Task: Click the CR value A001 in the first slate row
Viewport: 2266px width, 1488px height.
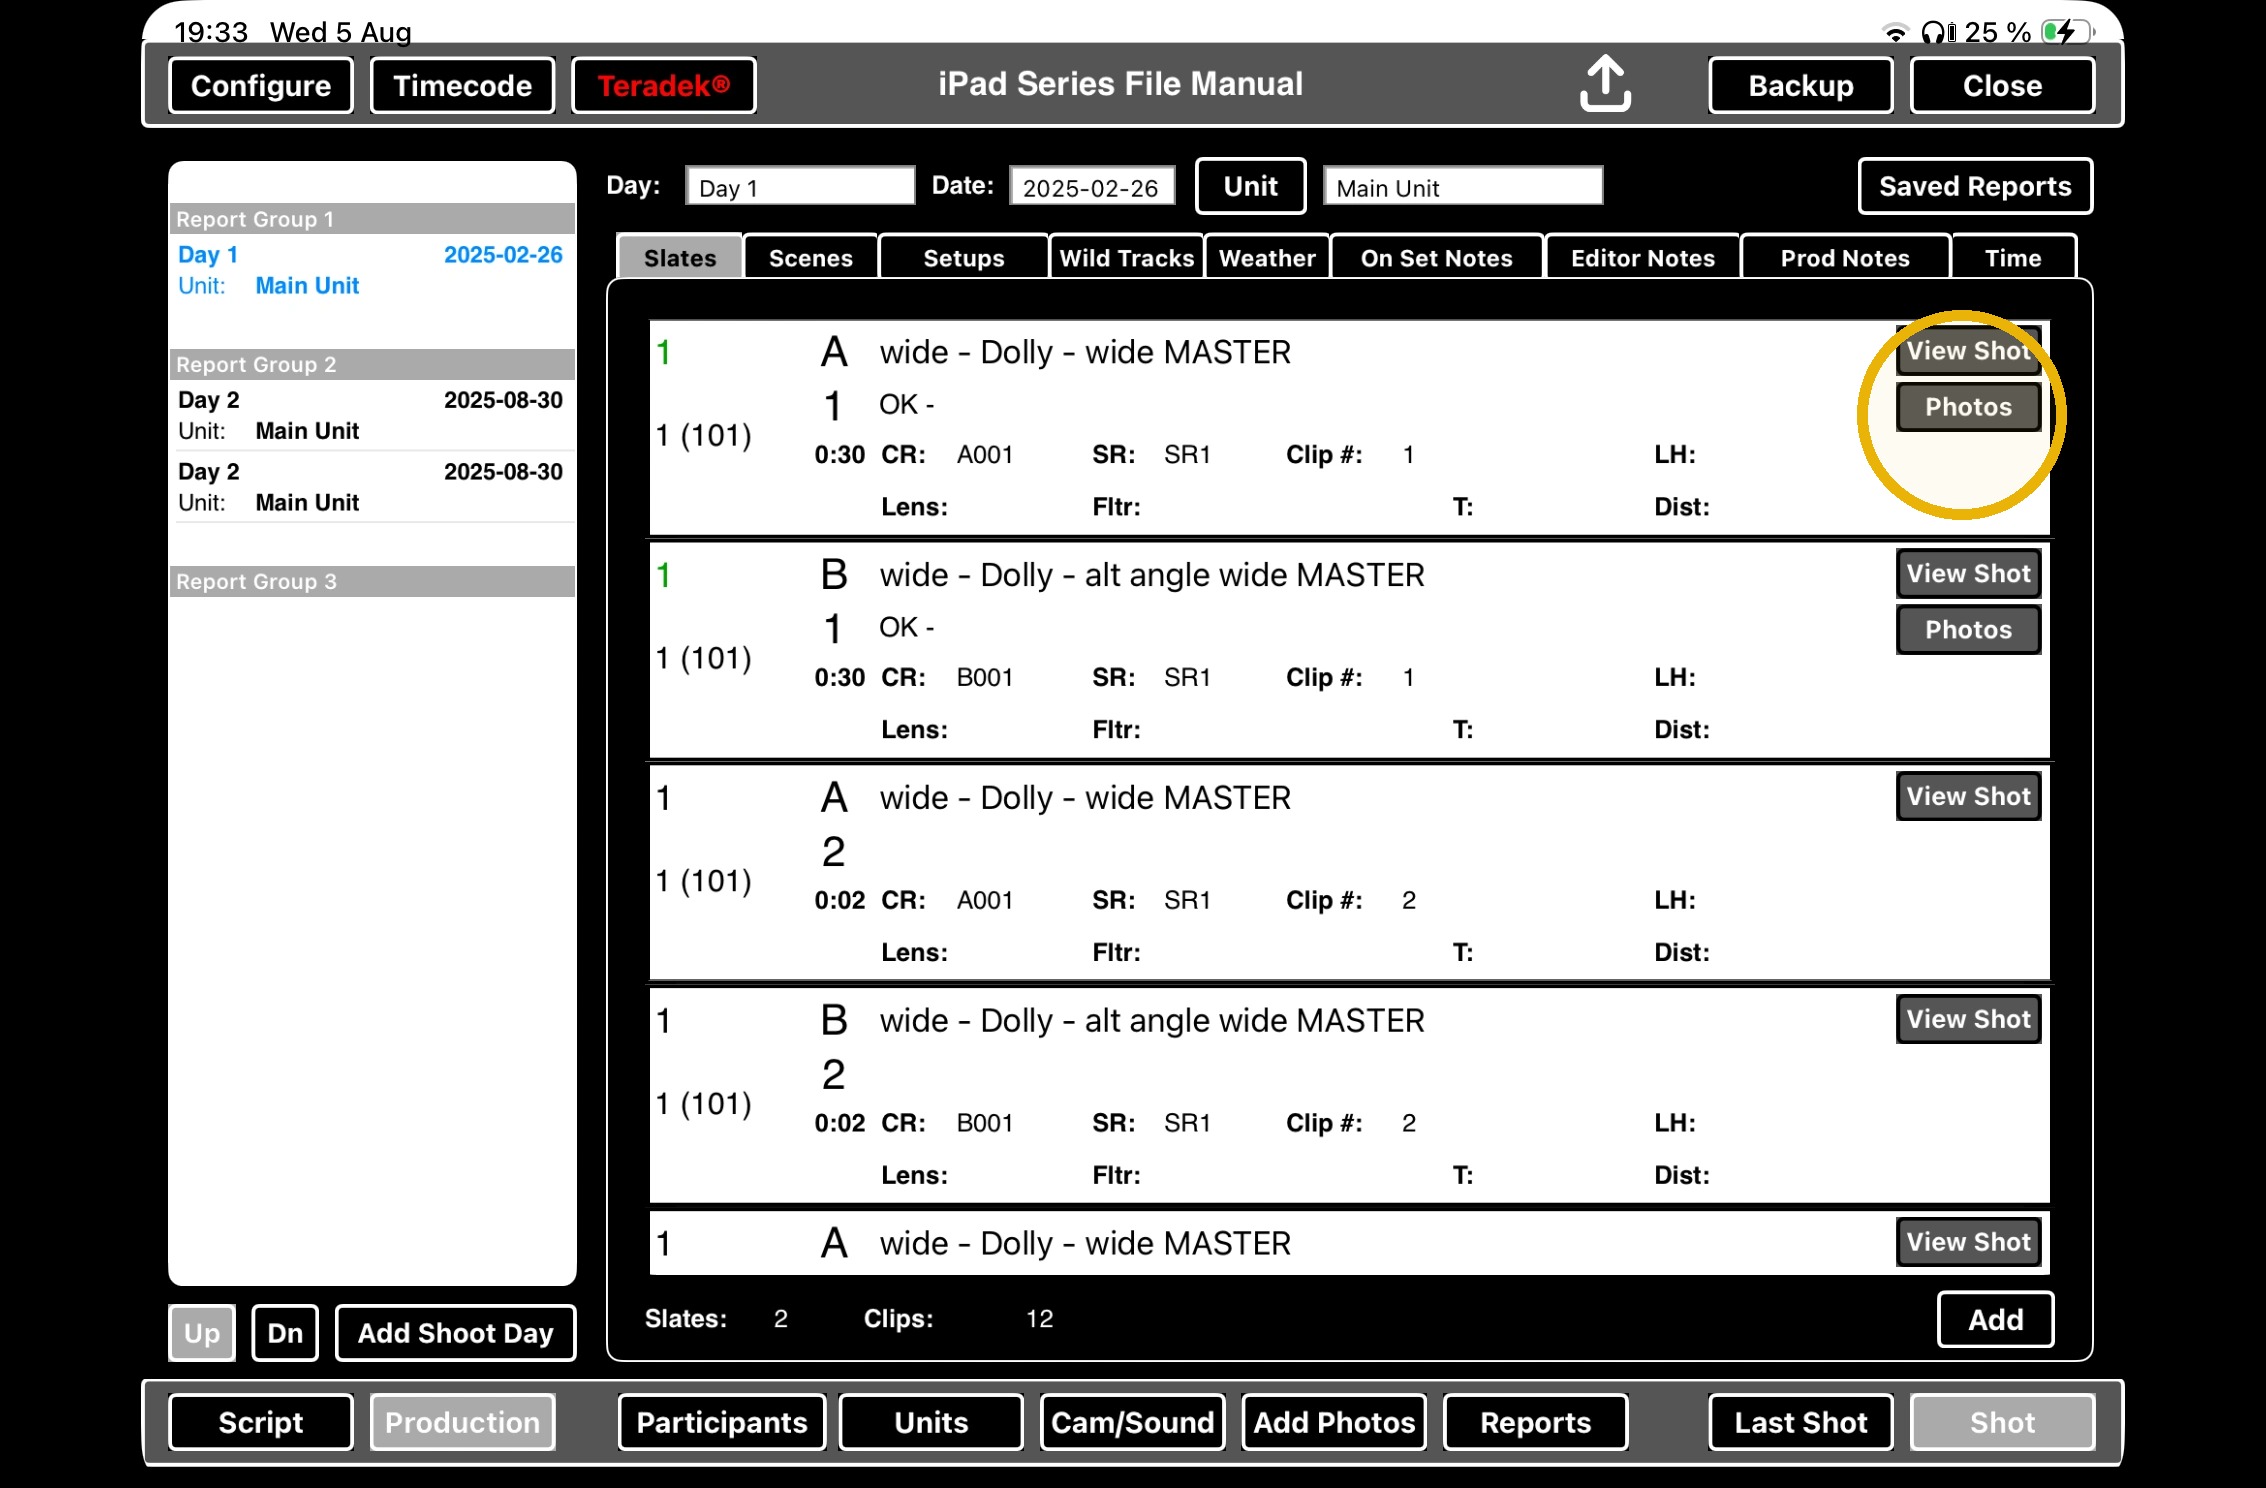Action: [985, 455]
